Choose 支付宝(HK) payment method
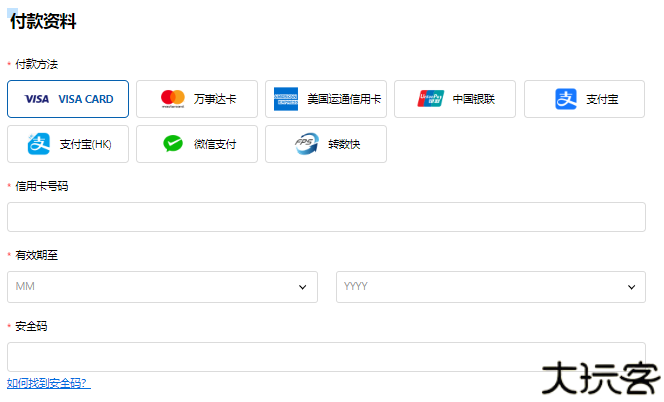The height and width of the screenshot is (402, 664). click(x=68, y=144)
